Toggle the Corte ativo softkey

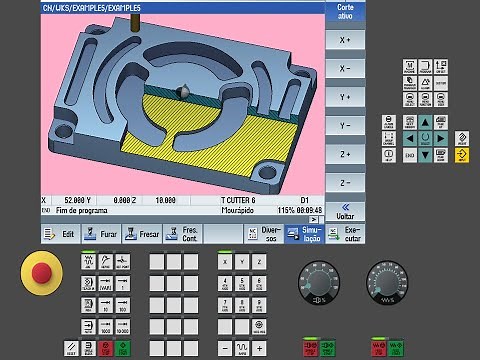click(x=345, y=11)
